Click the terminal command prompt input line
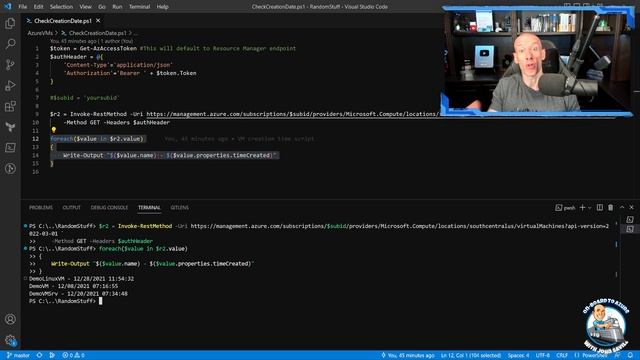 65,301
